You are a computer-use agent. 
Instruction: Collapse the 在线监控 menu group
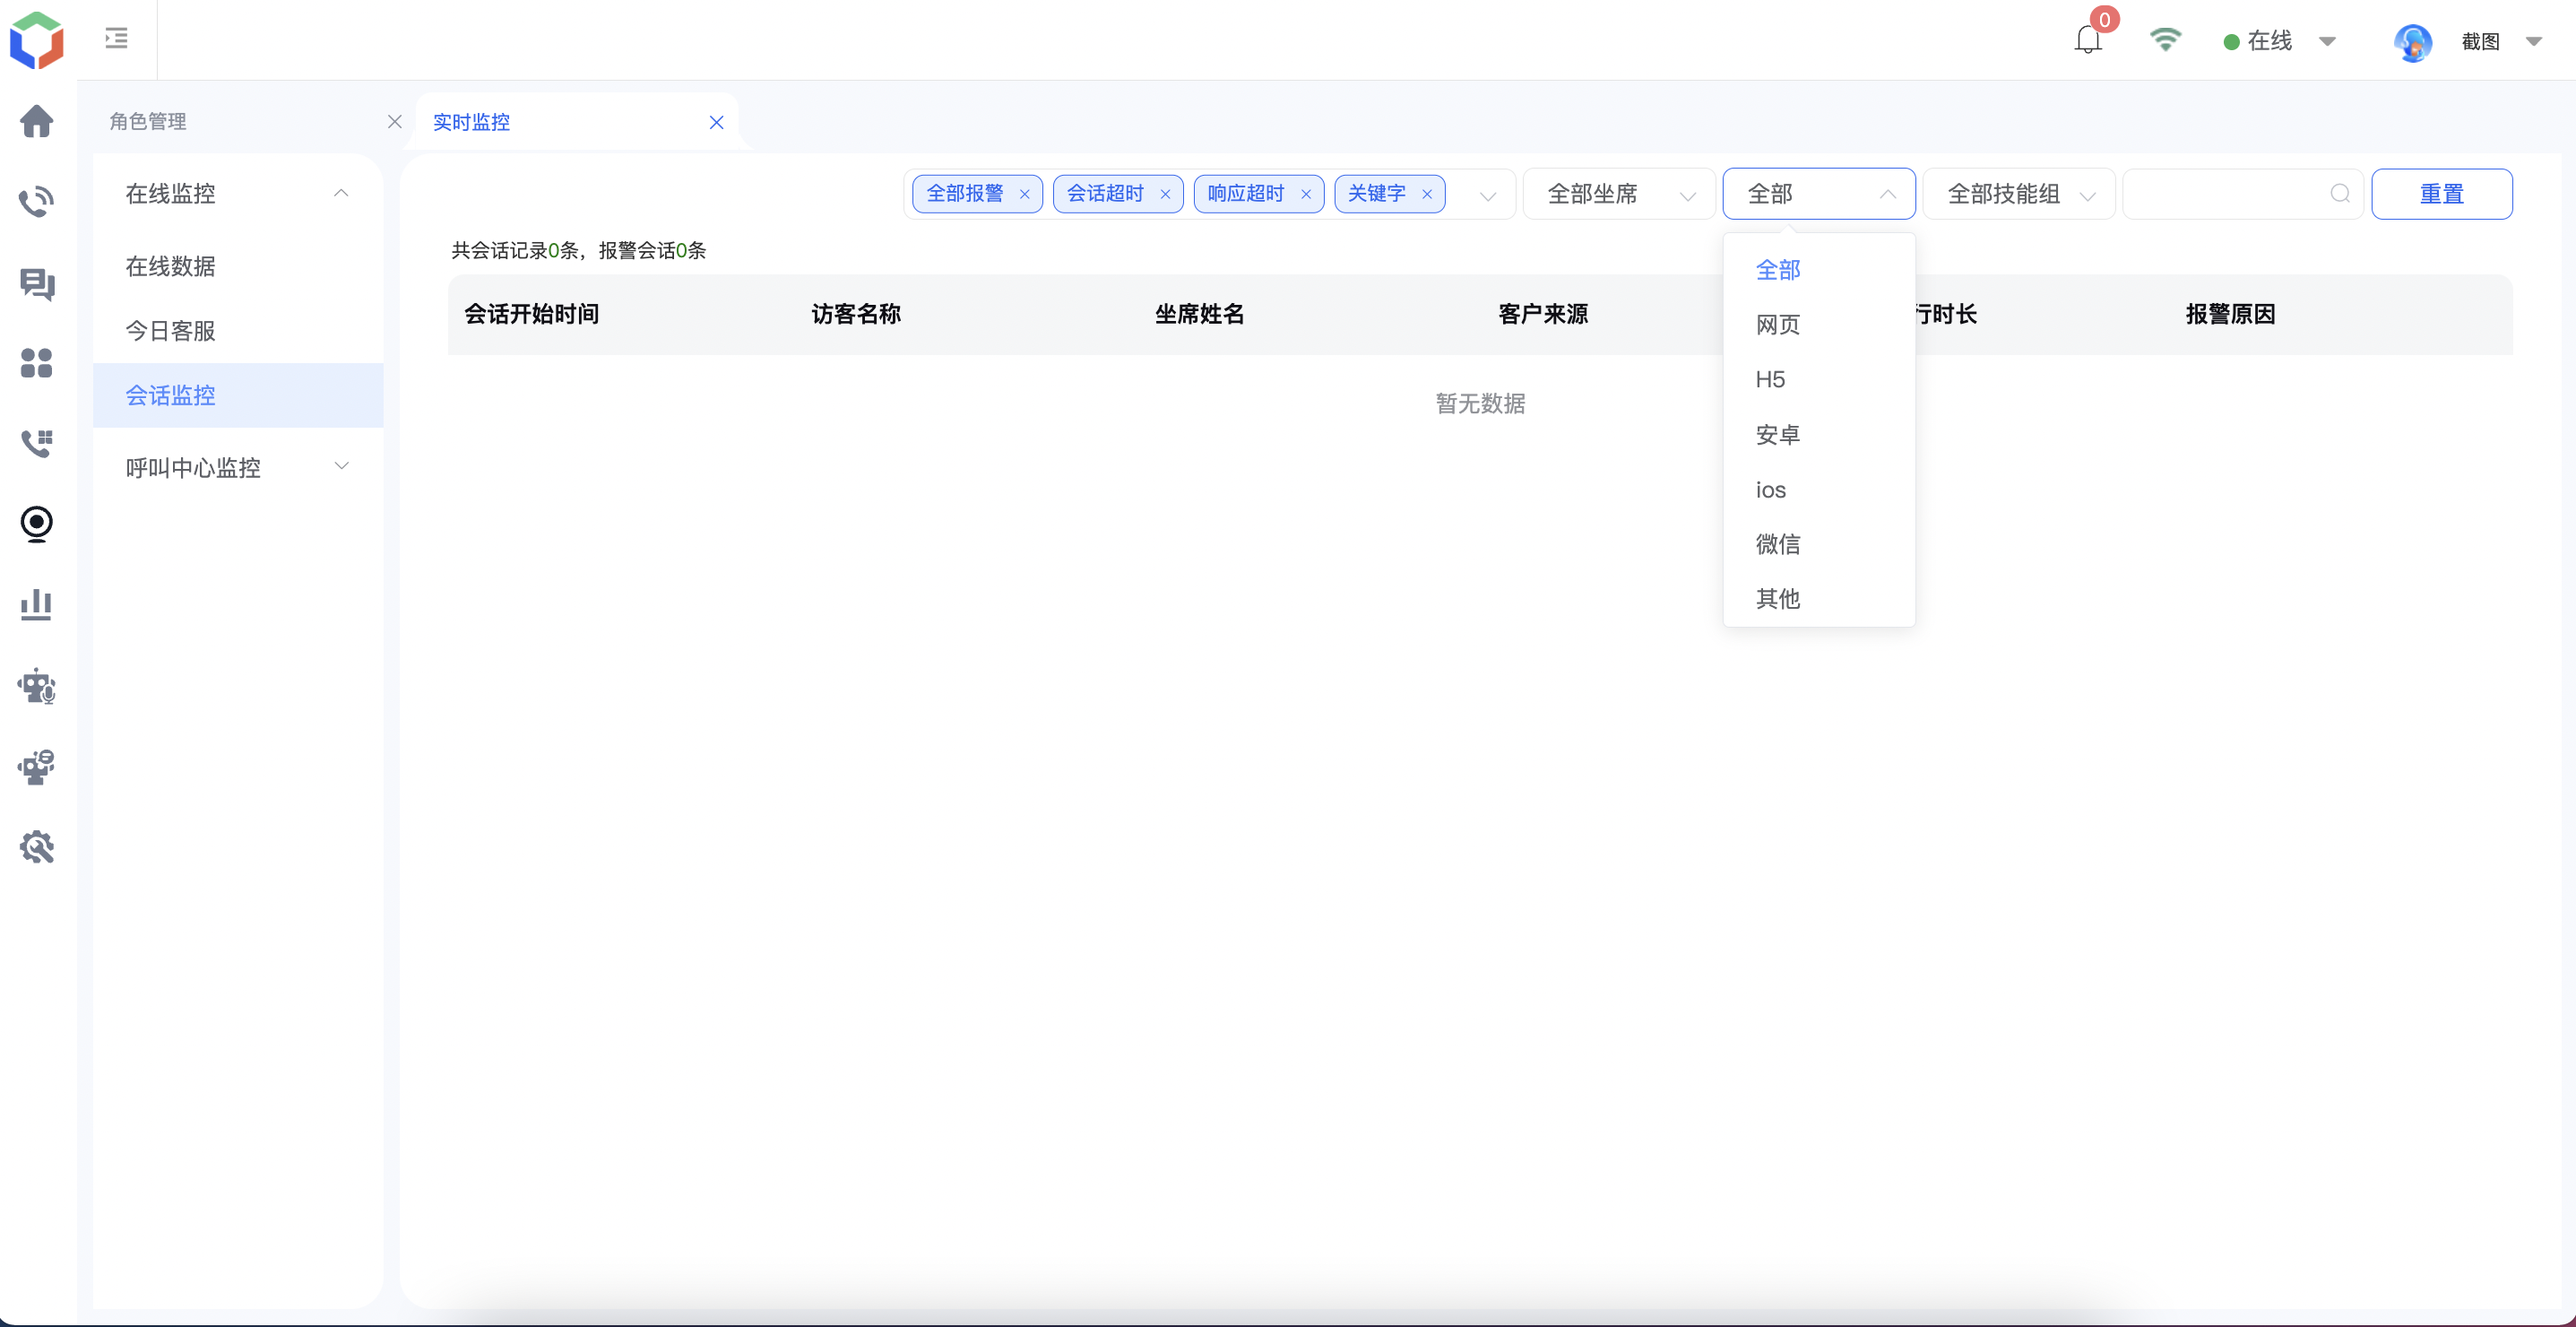[x=238, y=193]
